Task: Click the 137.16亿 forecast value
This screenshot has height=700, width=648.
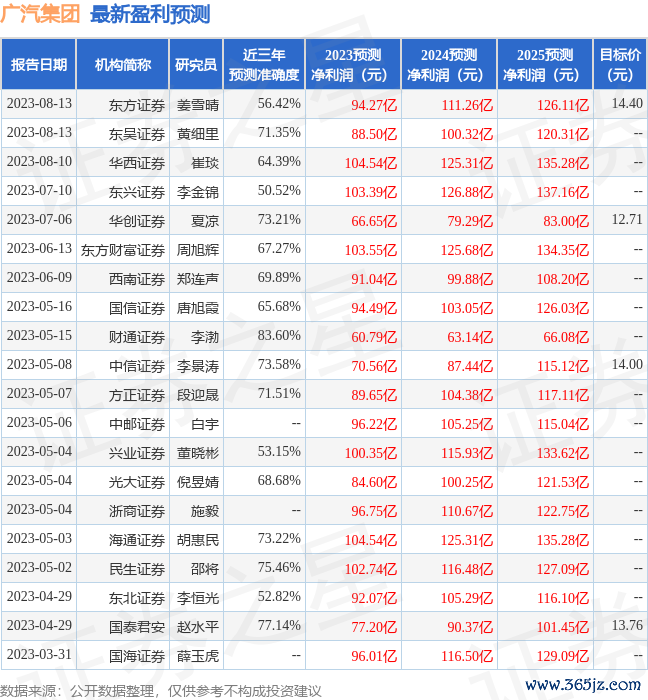Action: point(563,192)
